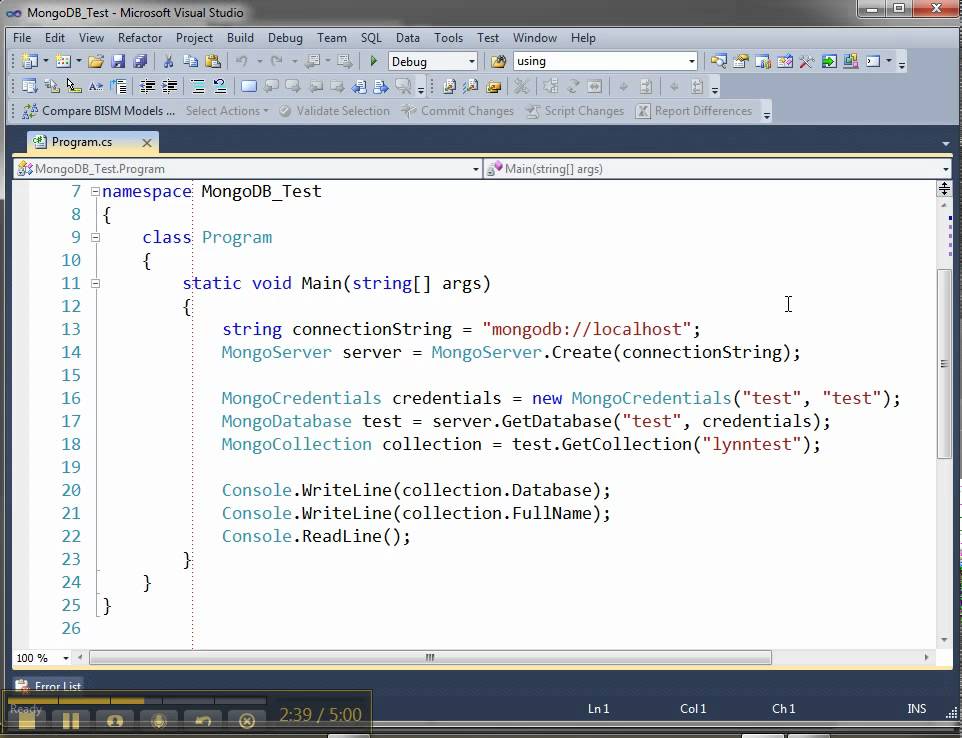
Task: Decrease line indent using the toolbar icon
Action: coord(147,86)
